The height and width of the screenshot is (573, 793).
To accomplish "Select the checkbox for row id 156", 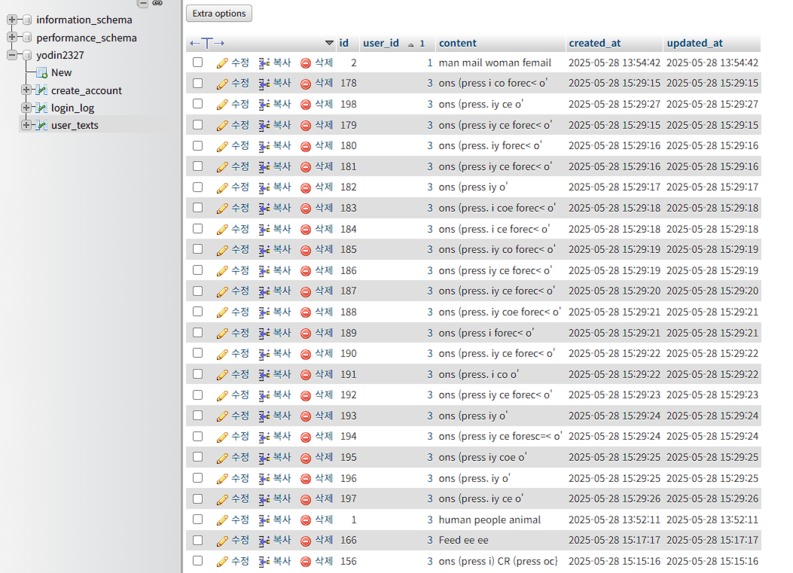I will [x=198, y=560].
